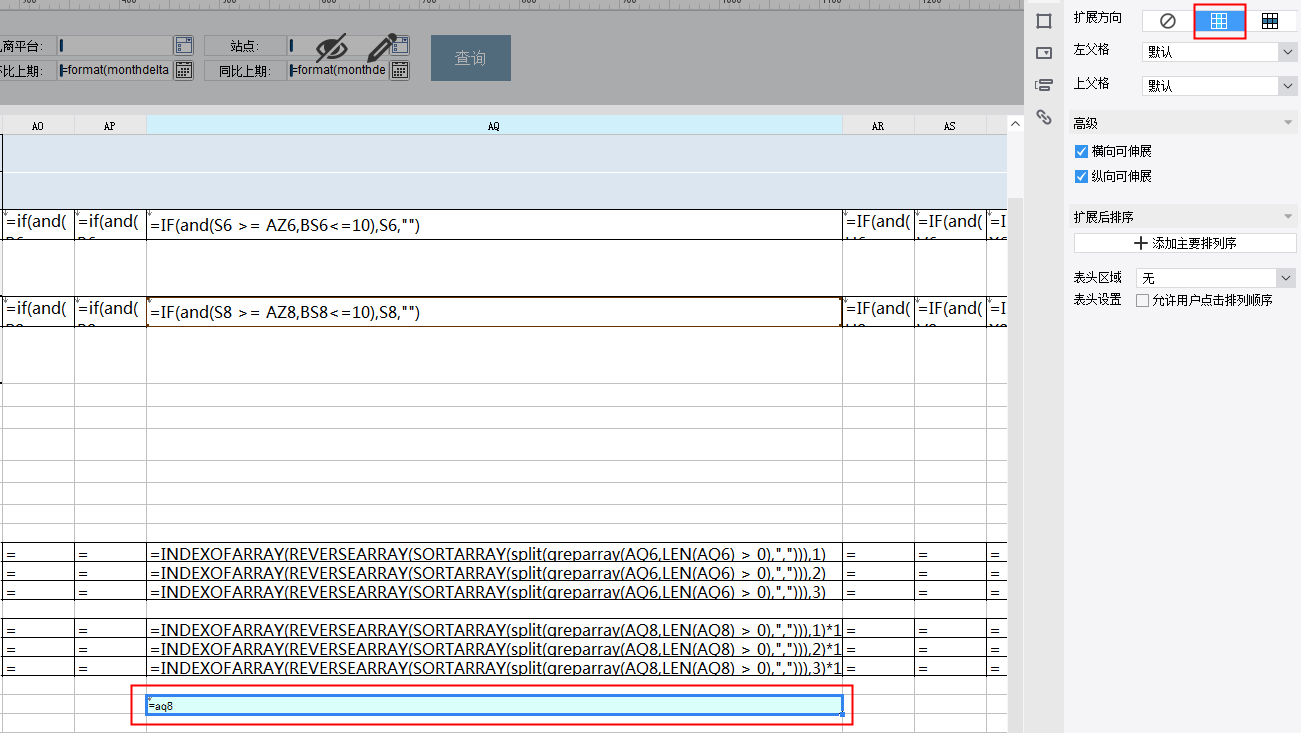This screenshot has width=1301, height=733.
Task: Click the vertical scrollbar up arrow
Action: point(1015,124)
